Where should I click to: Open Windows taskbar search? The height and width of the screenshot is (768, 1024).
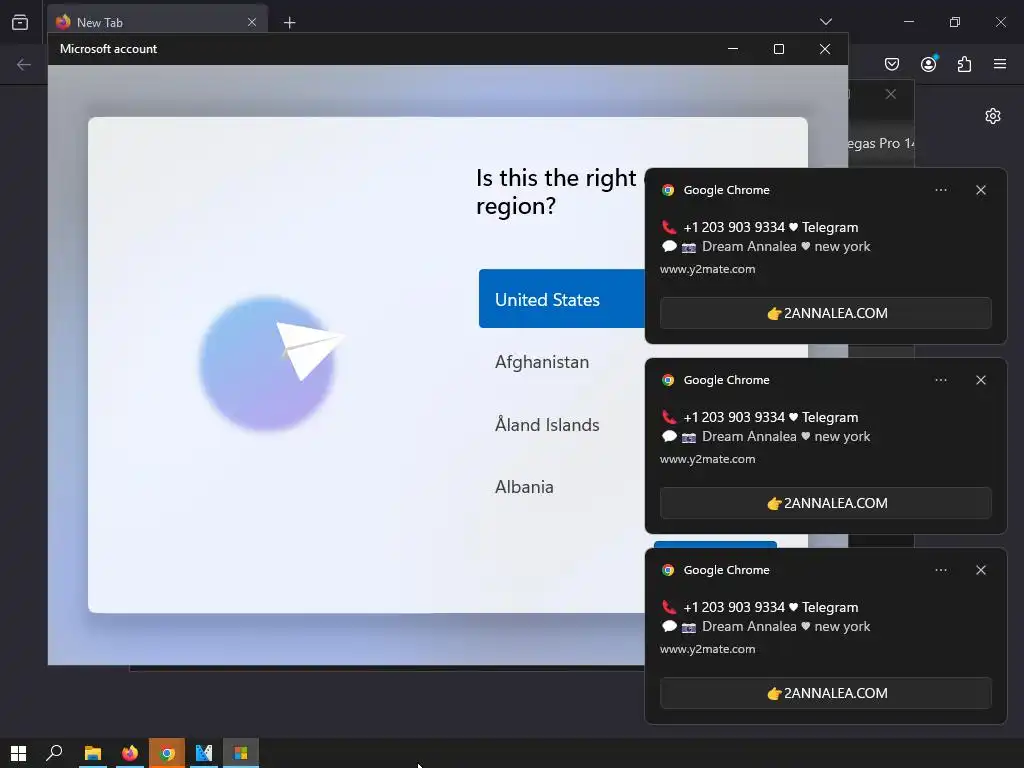(54, 753)
